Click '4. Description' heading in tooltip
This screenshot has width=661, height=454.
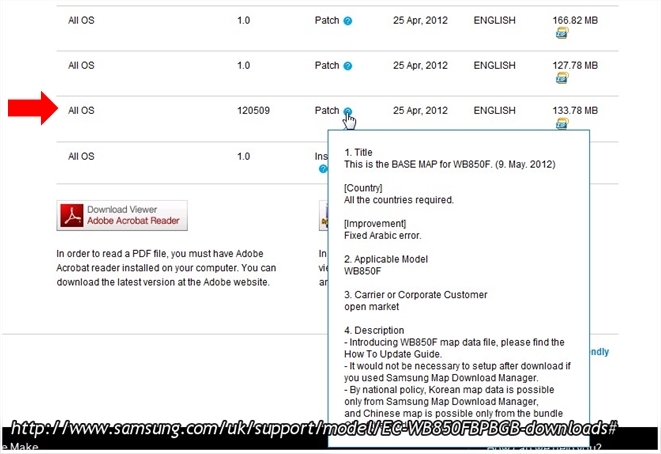pos(374,330)
